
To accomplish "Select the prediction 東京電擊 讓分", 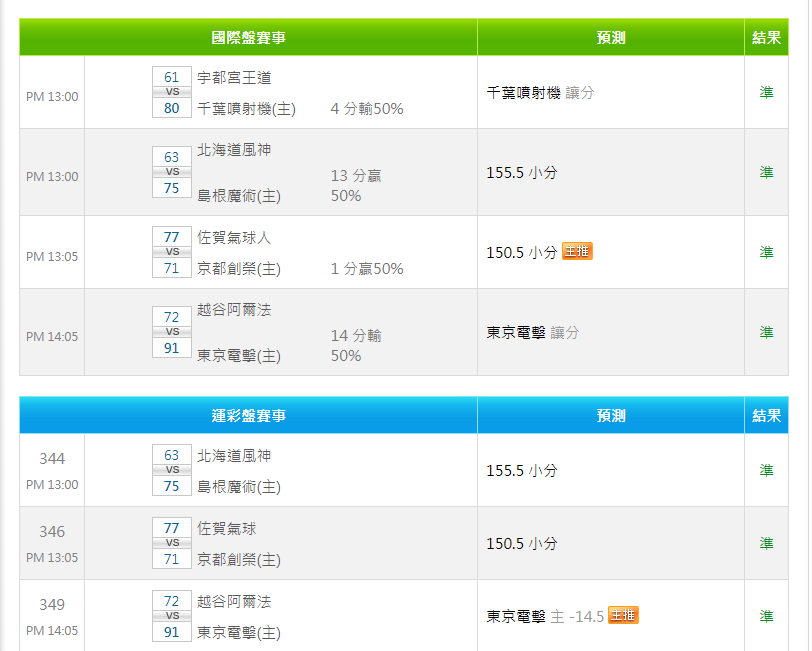I will [533, 332].
